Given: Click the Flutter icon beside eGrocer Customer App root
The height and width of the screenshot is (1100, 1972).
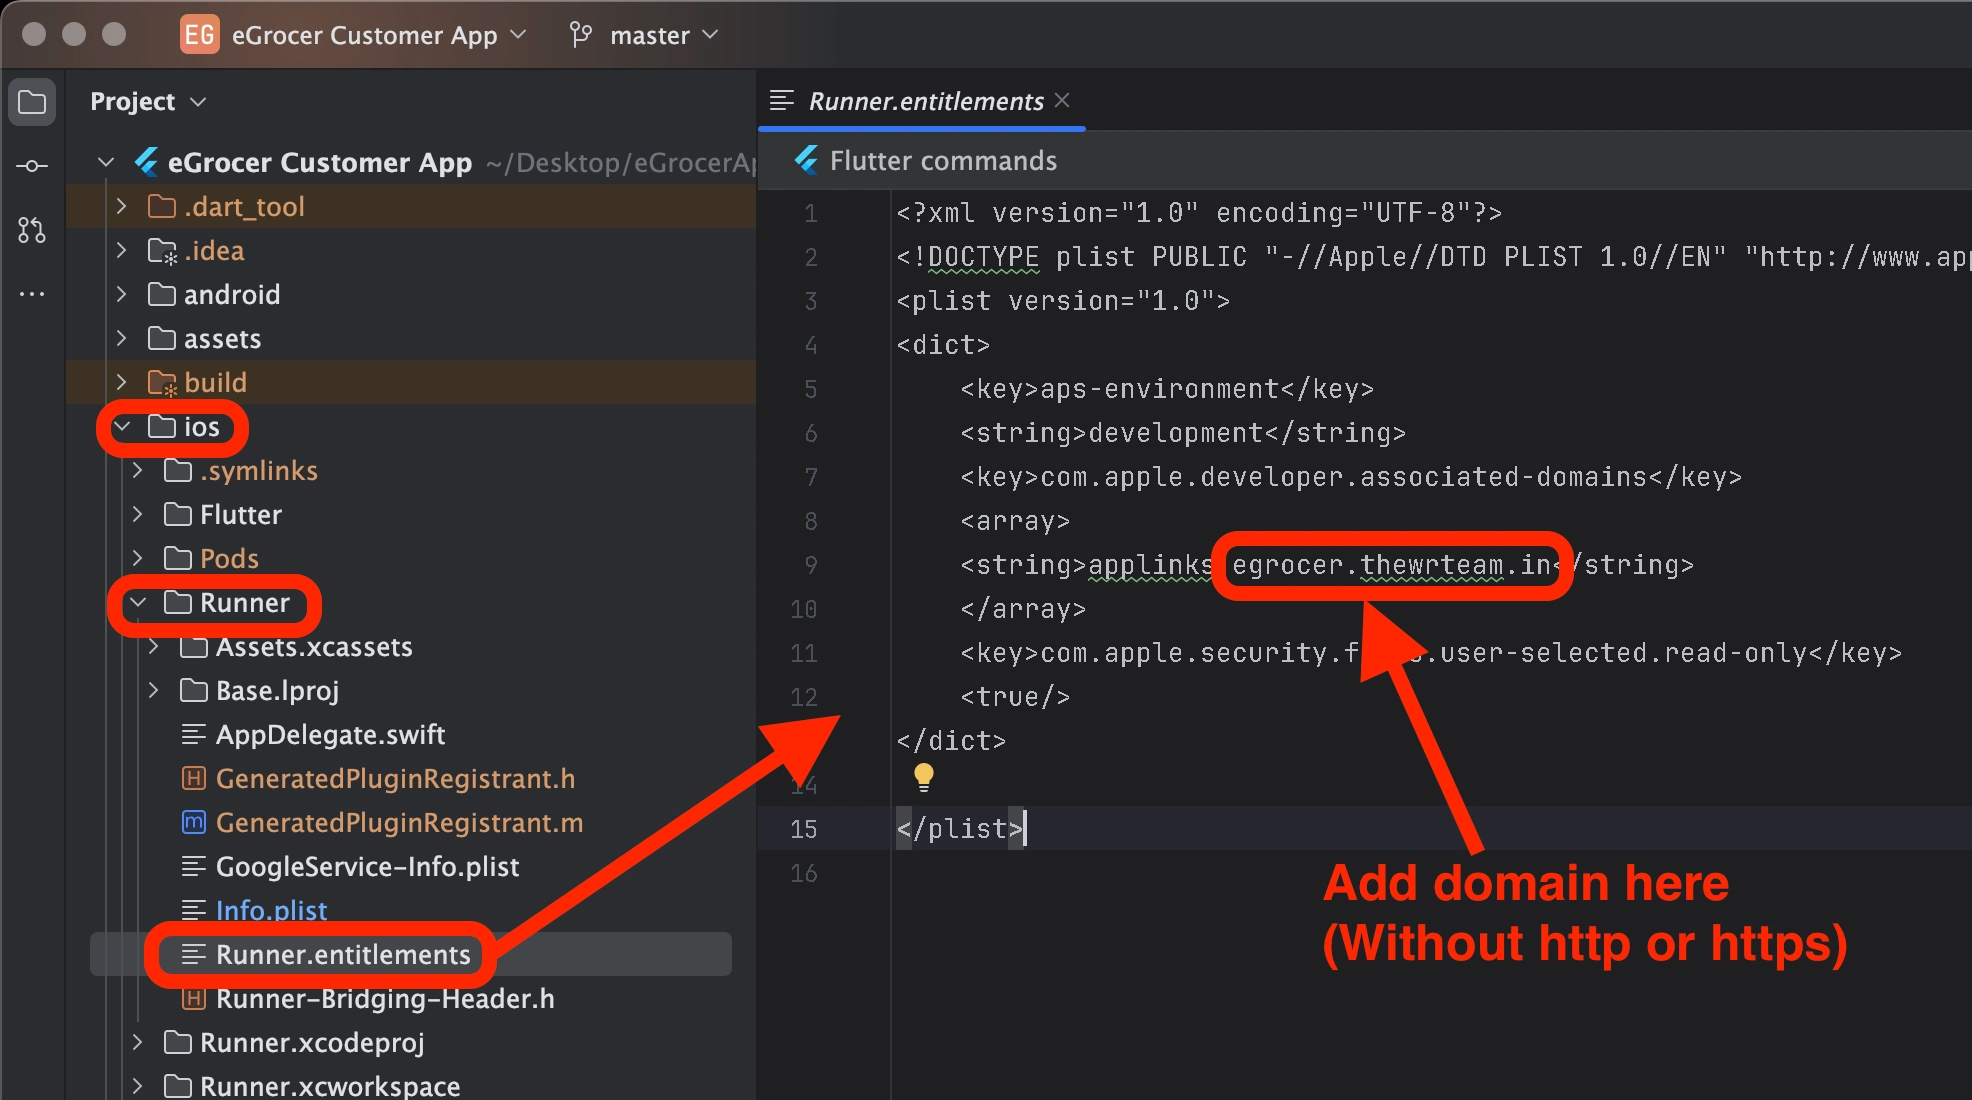Looking at the screenshot, I should tap(146, 162).
